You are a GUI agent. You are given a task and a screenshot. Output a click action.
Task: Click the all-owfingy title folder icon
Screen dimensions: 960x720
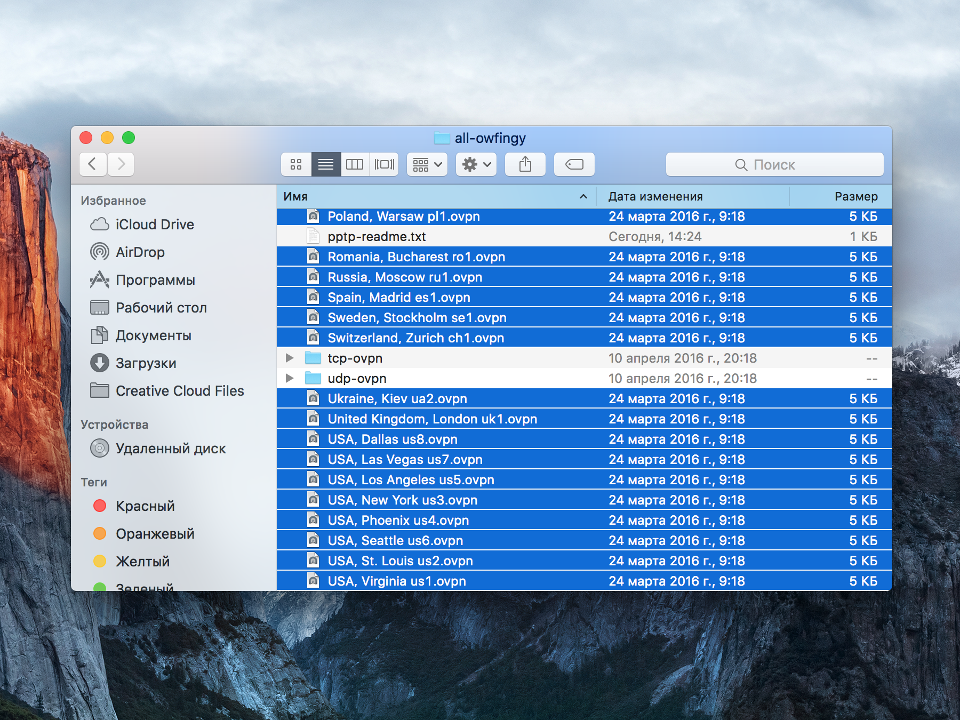pos(442,138)
